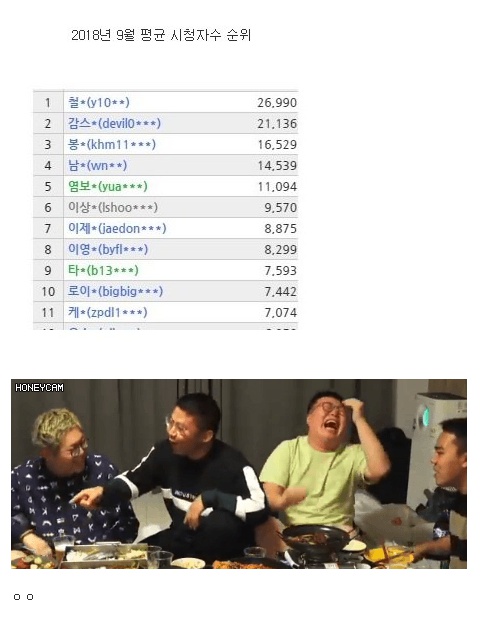
Task: Open the 철*(y10**) streamer link
Action: [99, 103]
